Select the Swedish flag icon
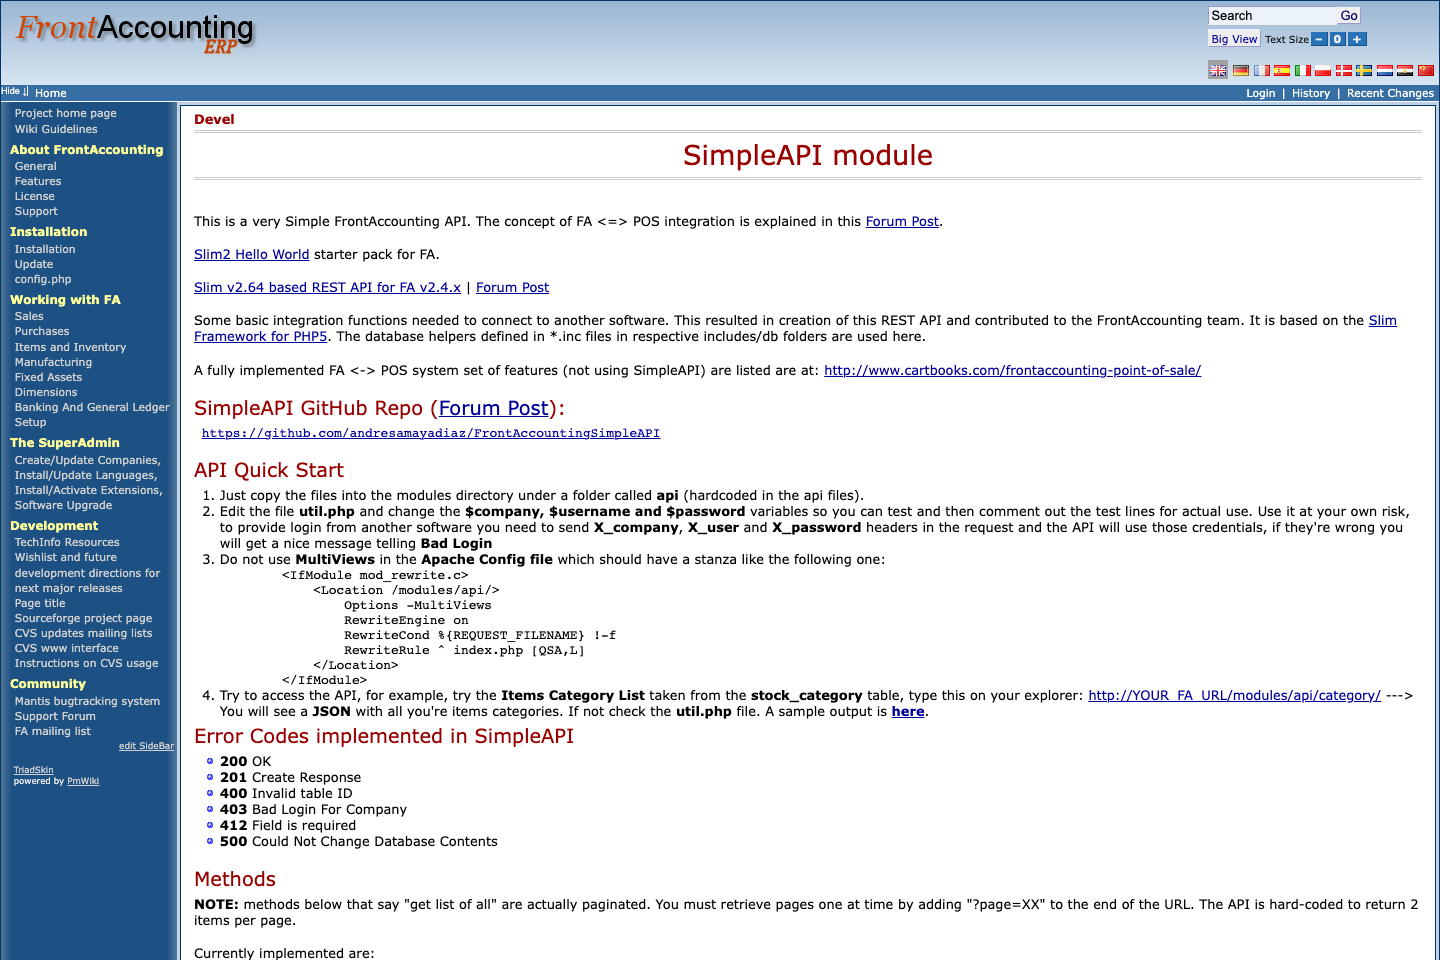Viewport: 1440px width, 960px height. coord(1364,70)
